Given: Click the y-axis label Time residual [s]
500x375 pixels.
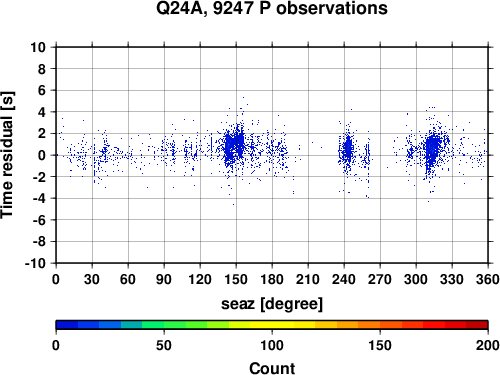Looking at the screenshot, I should pyautogui.click(x=8, y=155).
